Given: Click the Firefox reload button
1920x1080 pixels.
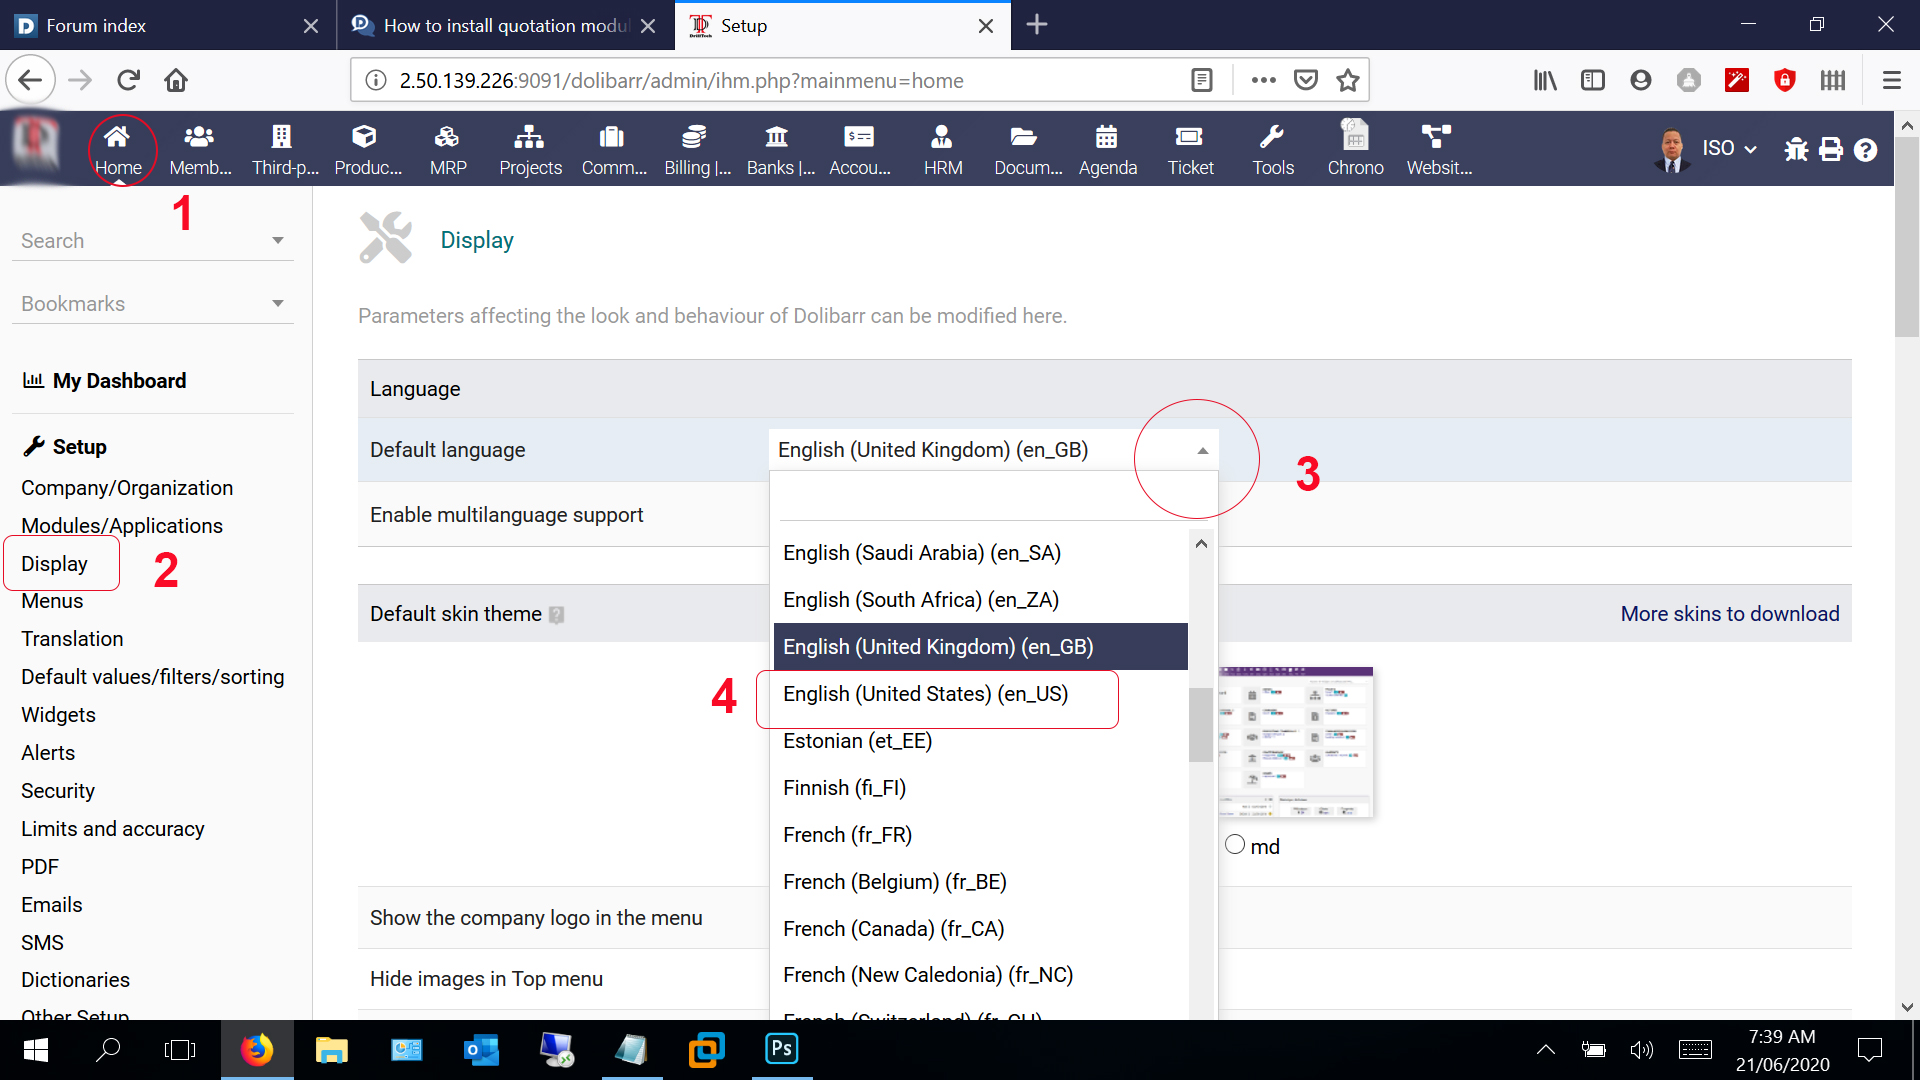Looking at the screenshot, I should click(x=128, y=80).
